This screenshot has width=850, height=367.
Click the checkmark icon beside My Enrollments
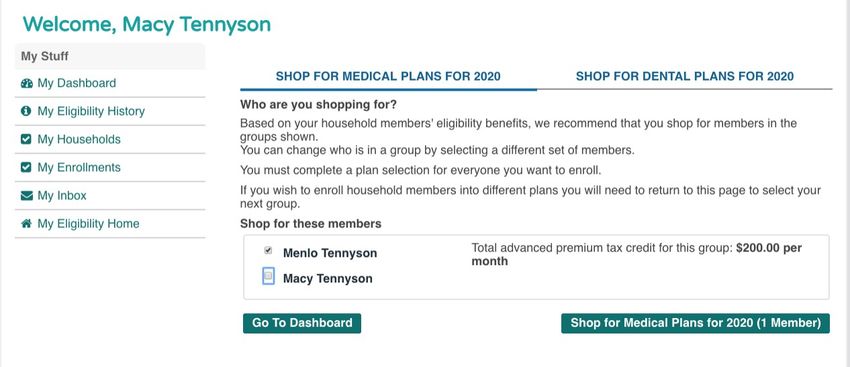point(25,168)
